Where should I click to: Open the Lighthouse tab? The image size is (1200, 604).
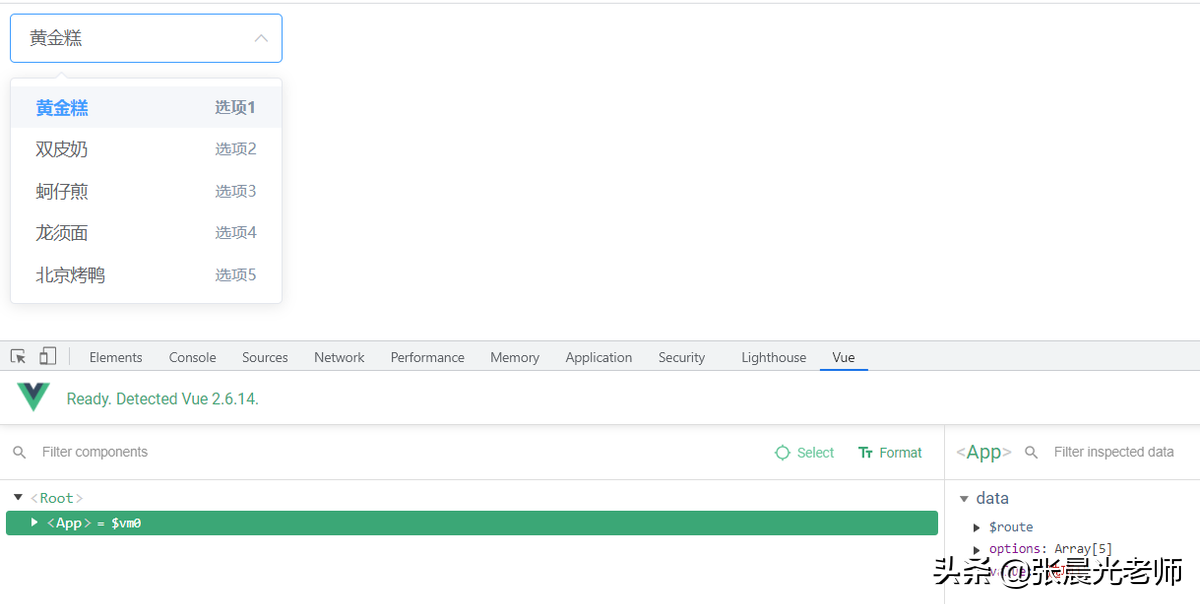coord(774,357)
